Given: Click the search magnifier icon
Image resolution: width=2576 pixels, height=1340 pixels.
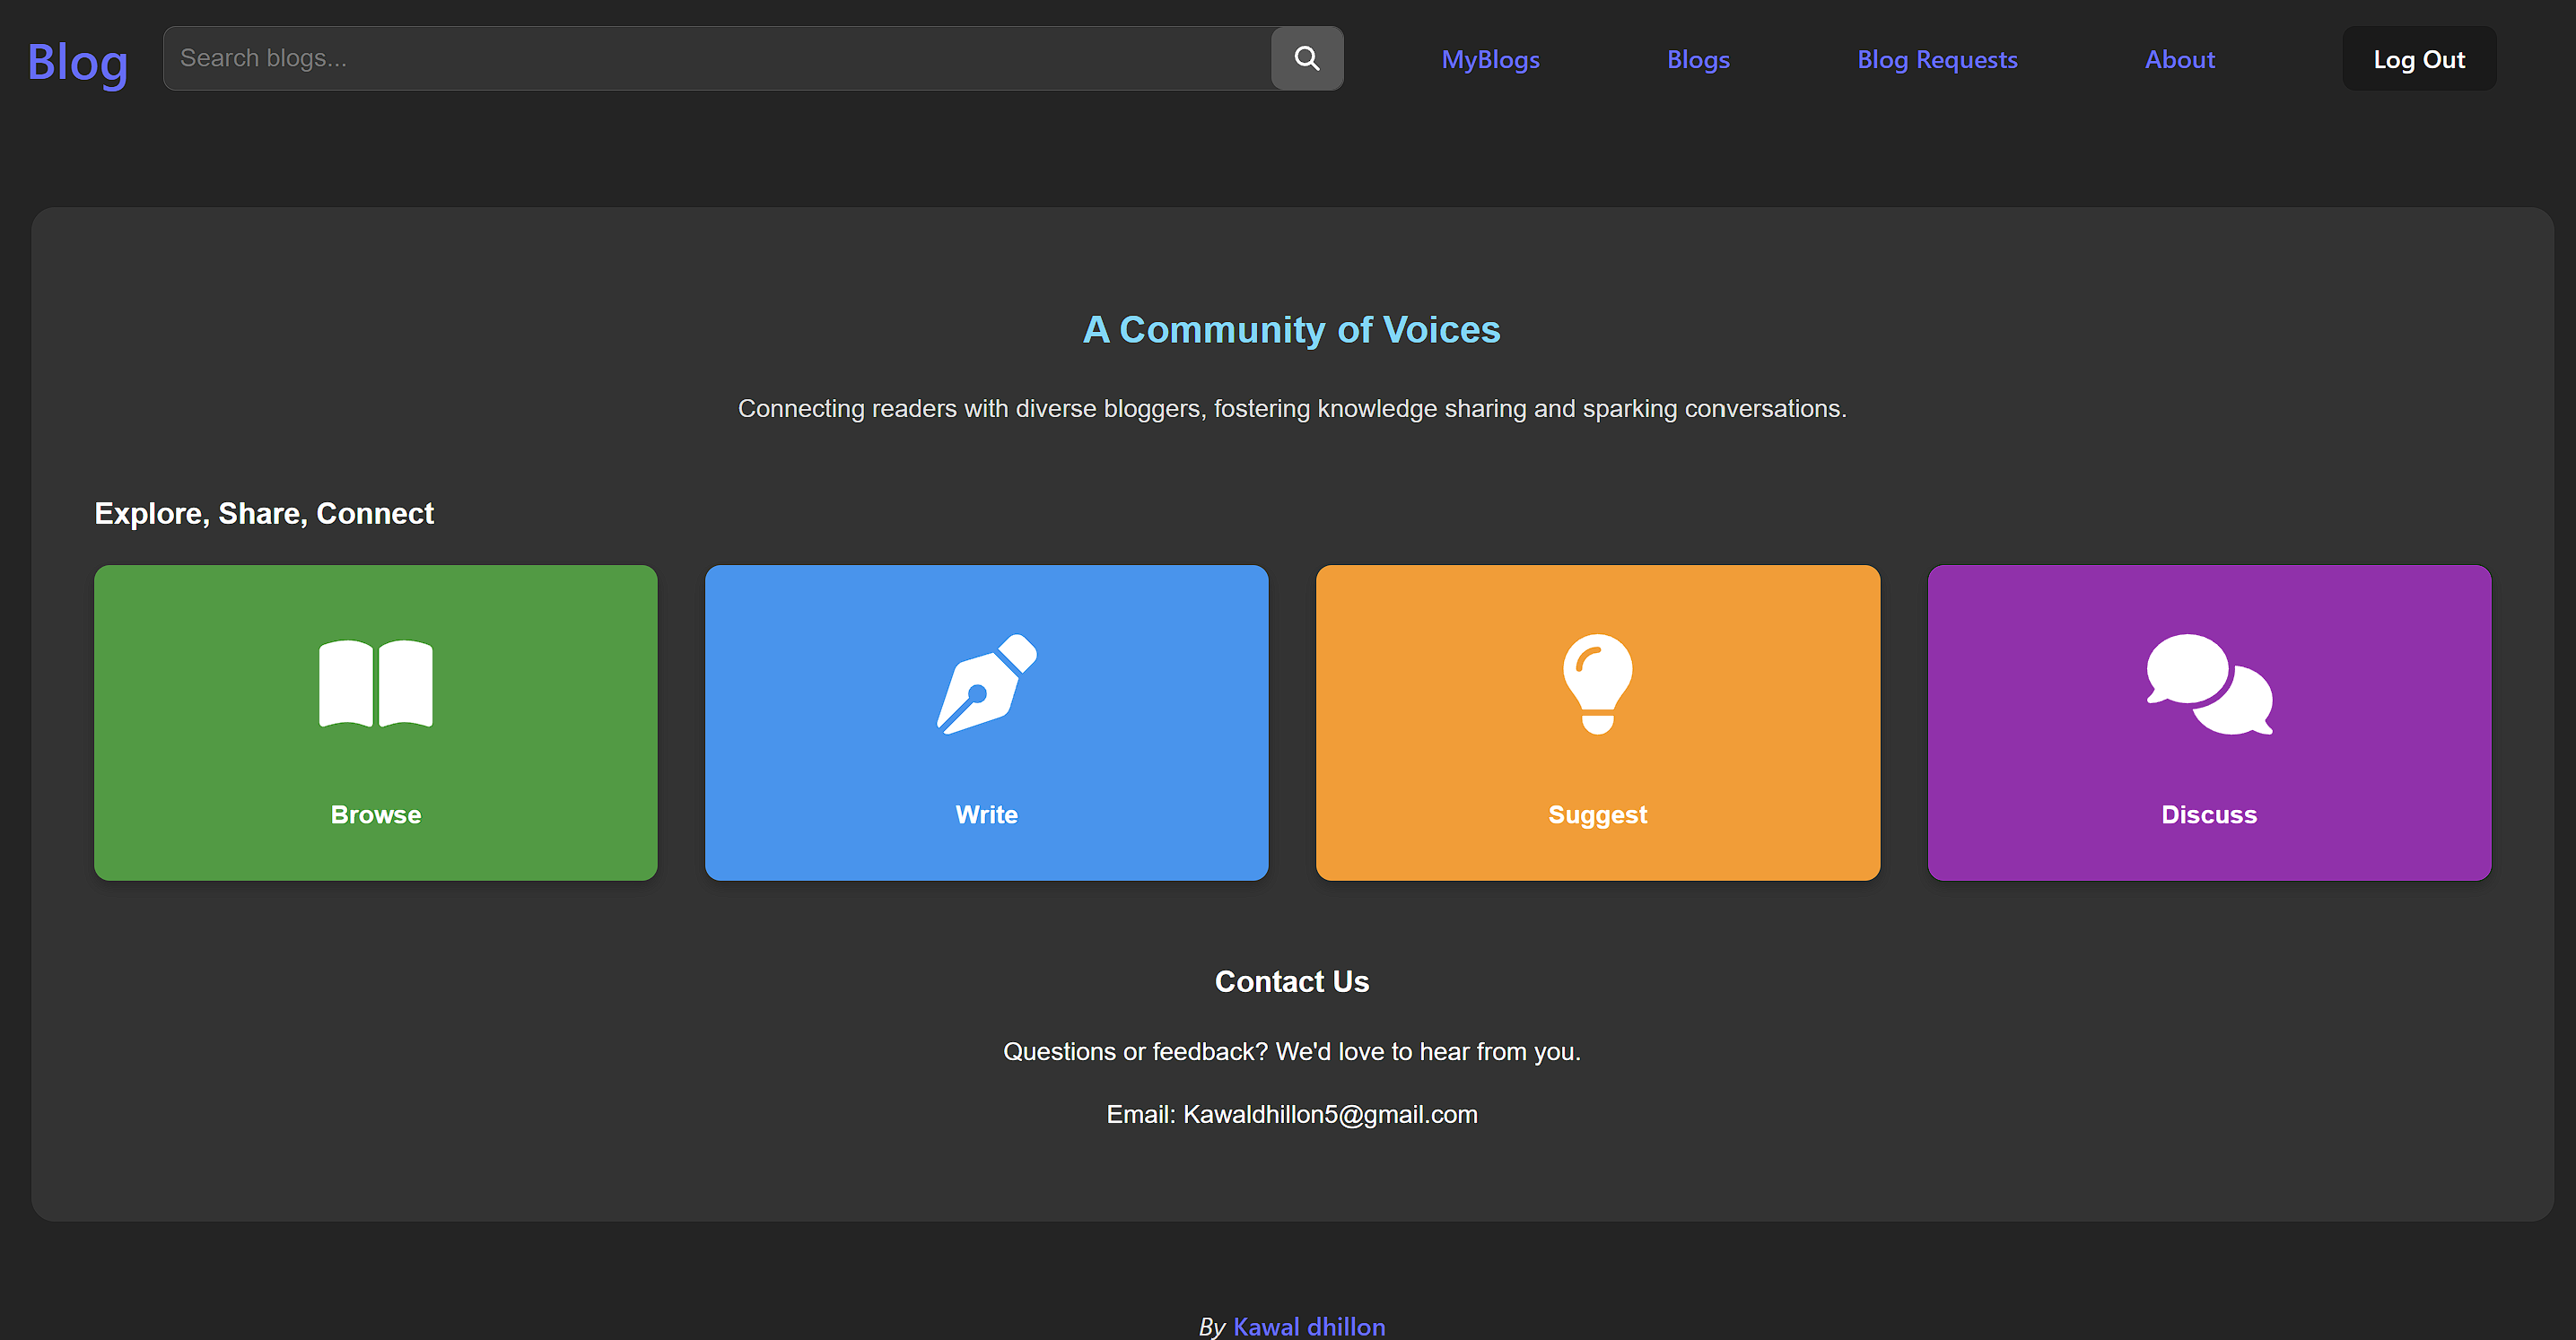Looking at the screenshot, I should coord(1306,58).
